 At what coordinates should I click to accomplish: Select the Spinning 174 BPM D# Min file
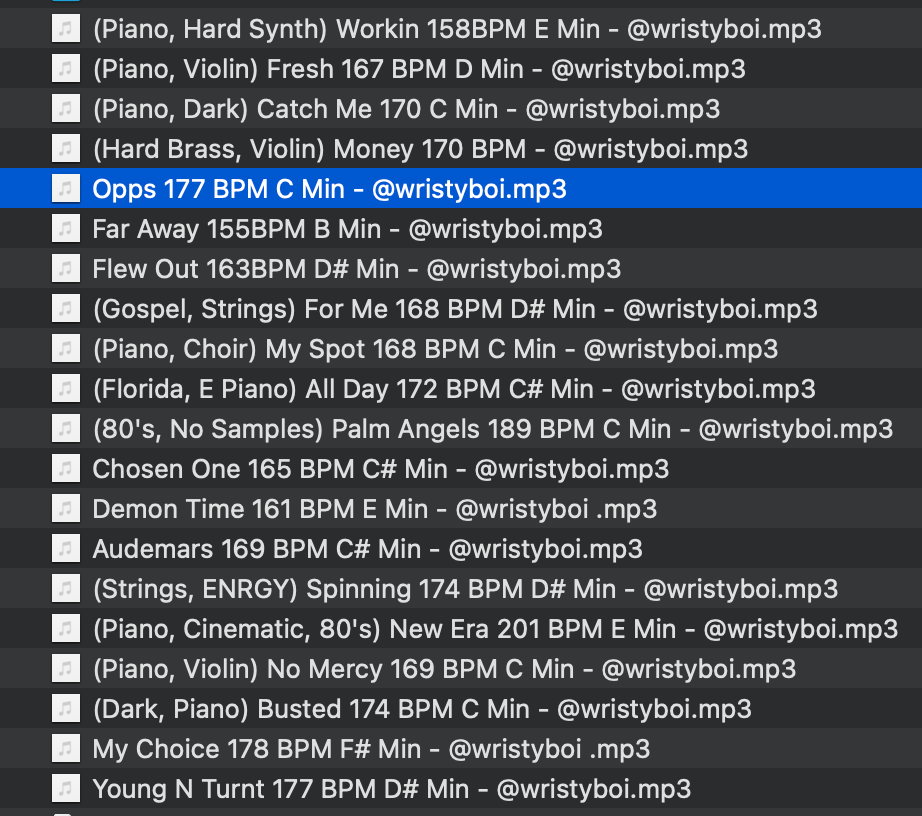pos(465,589)
